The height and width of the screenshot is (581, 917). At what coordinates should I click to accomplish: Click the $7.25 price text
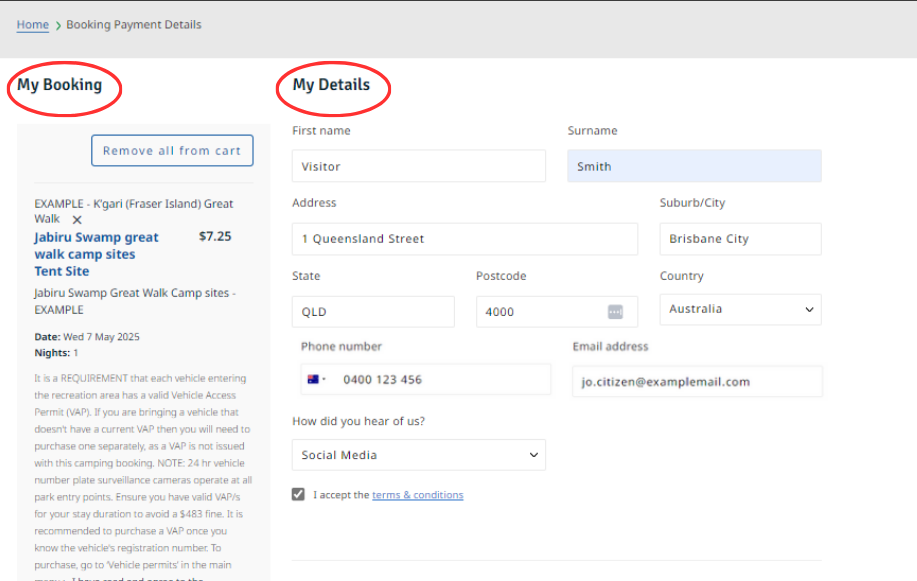coord(215,236)
